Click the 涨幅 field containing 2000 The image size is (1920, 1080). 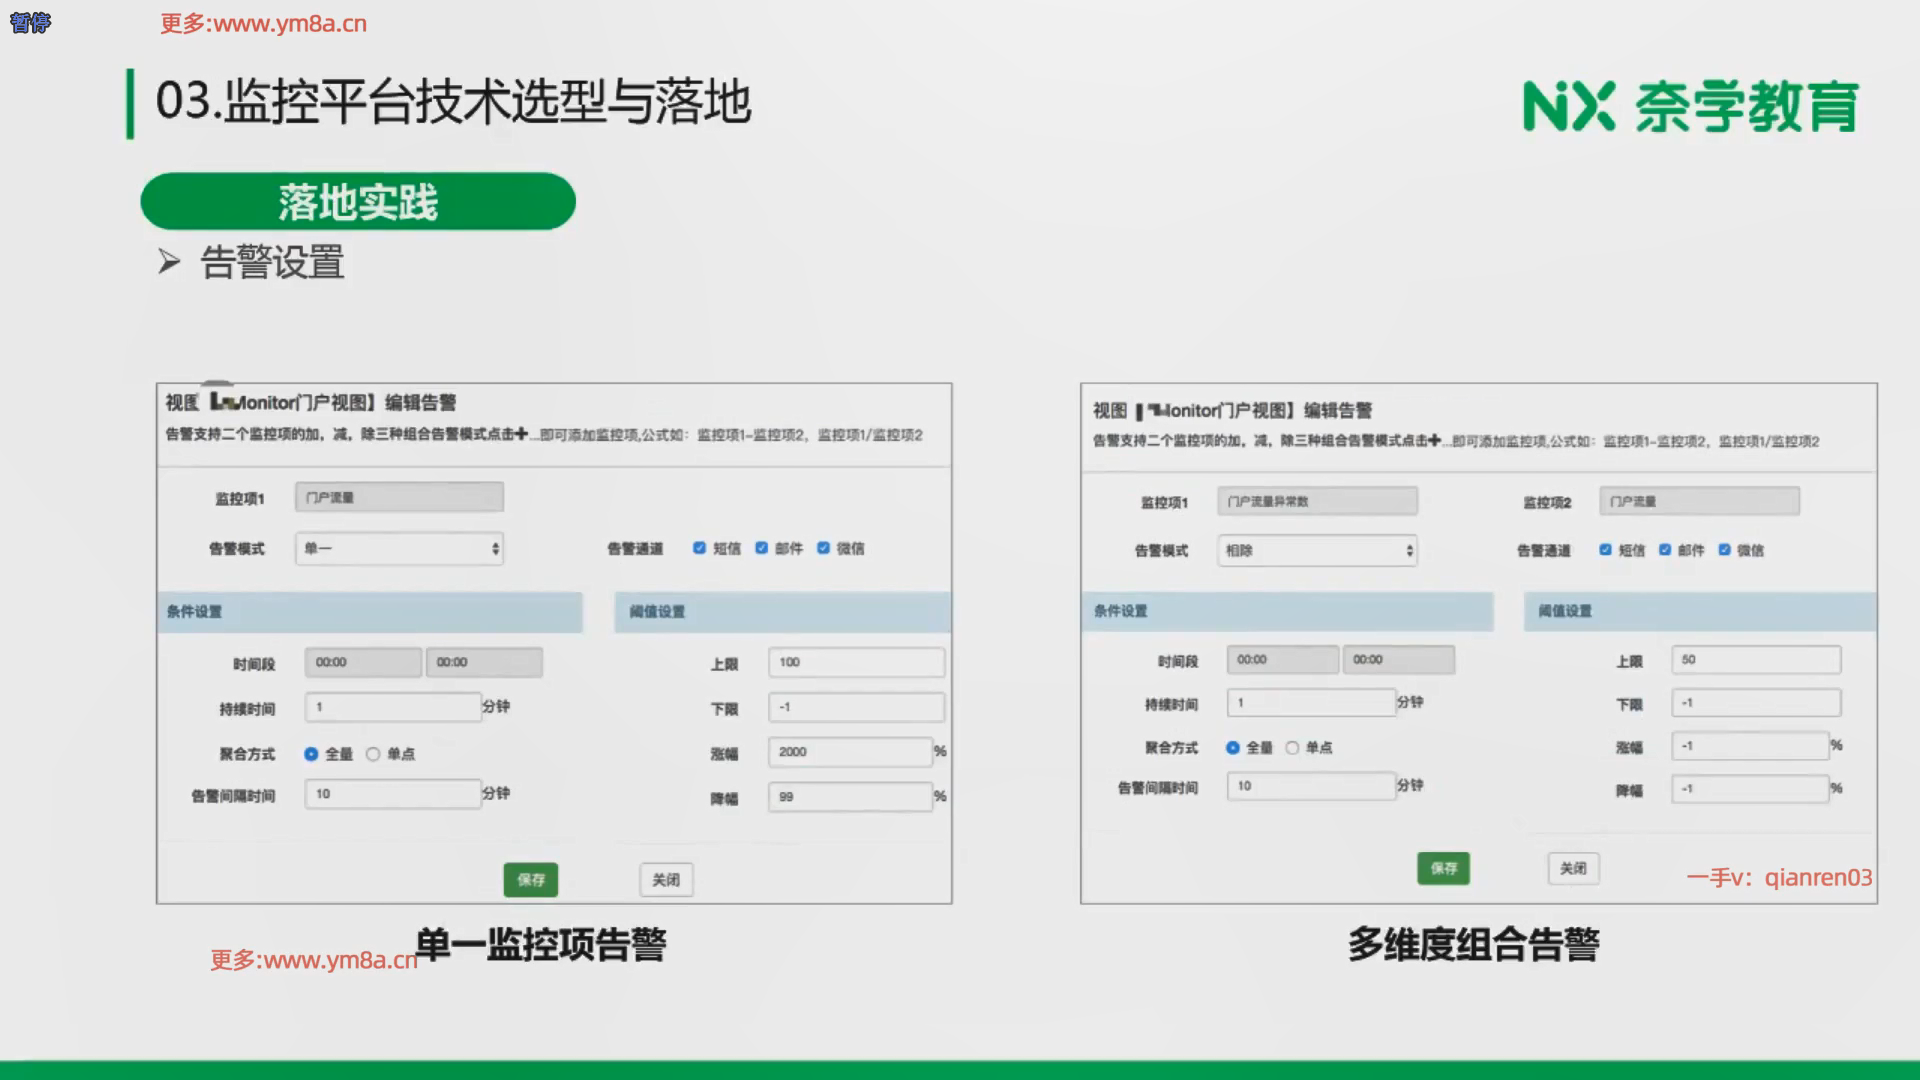click(x=849, y=752)
